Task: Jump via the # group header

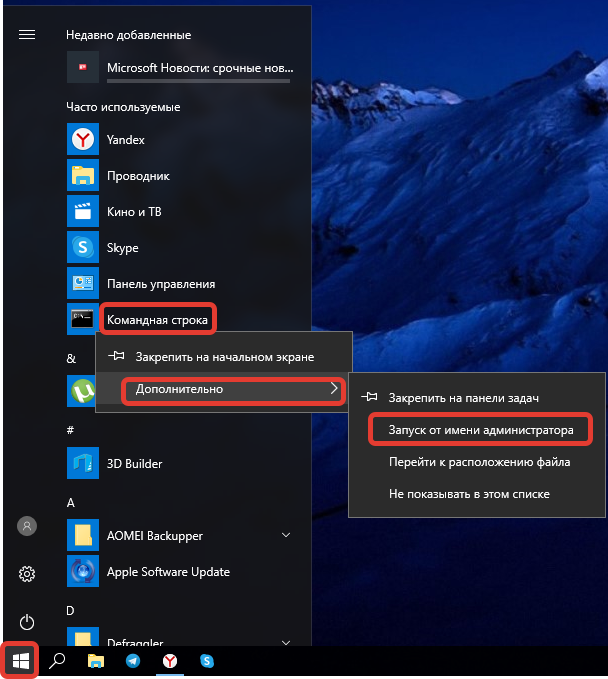Action: tap(70, 430)
